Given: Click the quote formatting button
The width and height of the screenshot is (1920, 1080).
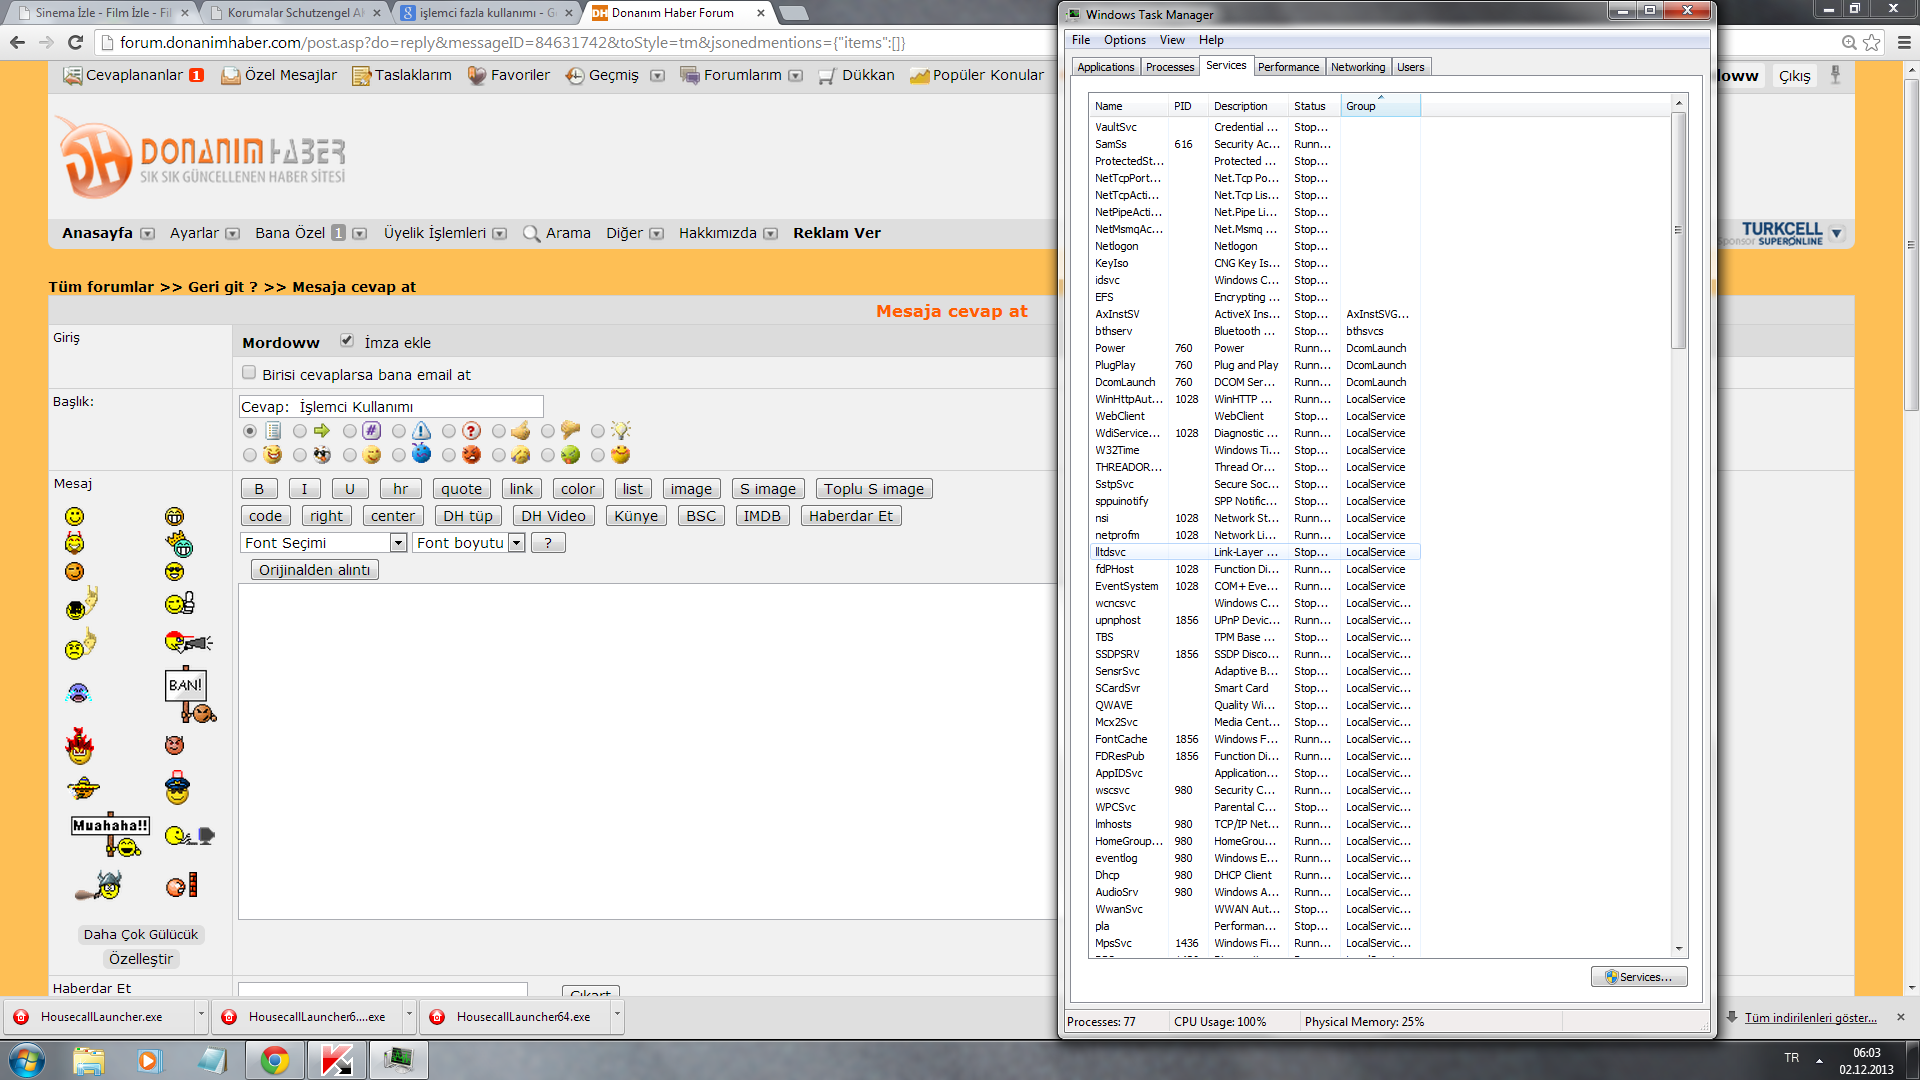Looking at the screenshot, I should 462,489.
